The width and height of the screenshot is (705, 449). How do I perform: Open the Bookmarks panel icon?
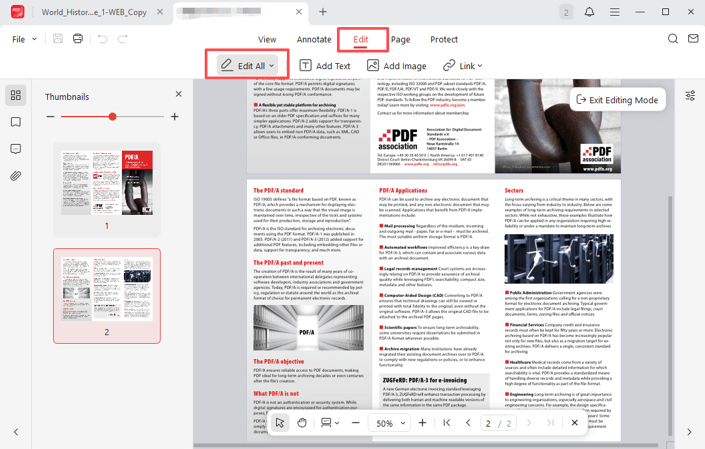tap(16, 122)
